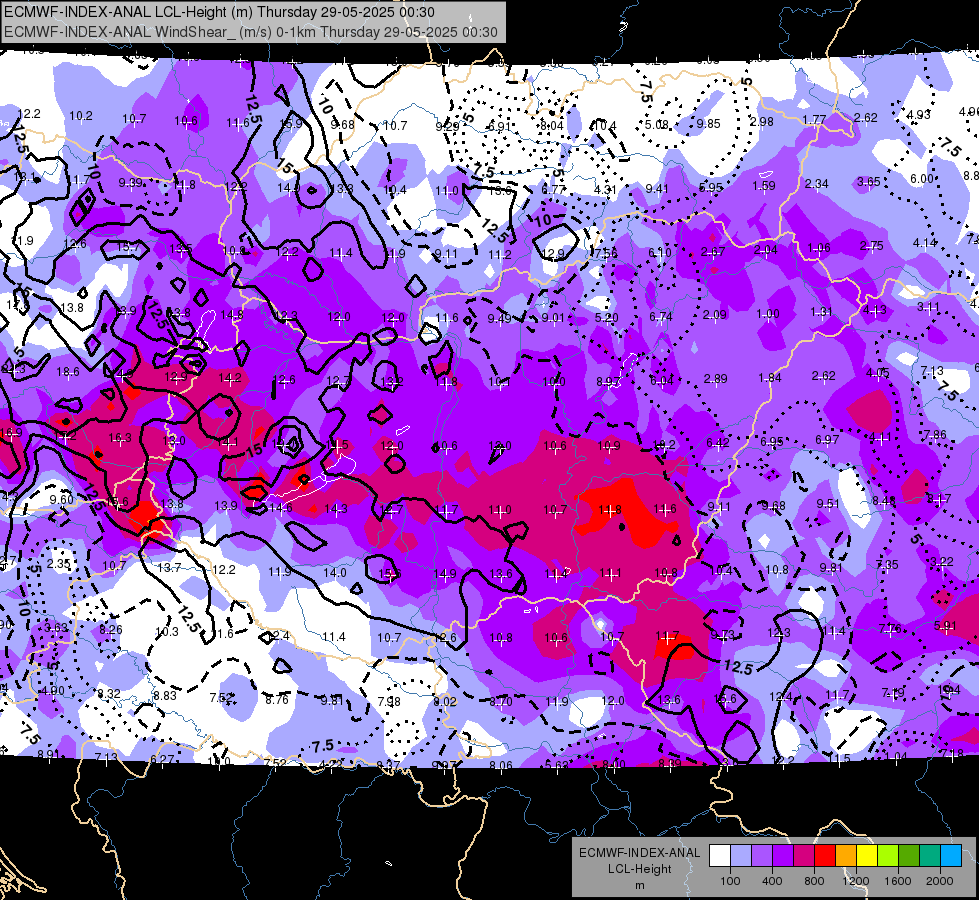Click the wind shear value 9.39
979x900 pixels.
pyautogui.click(x=130, y=182)
